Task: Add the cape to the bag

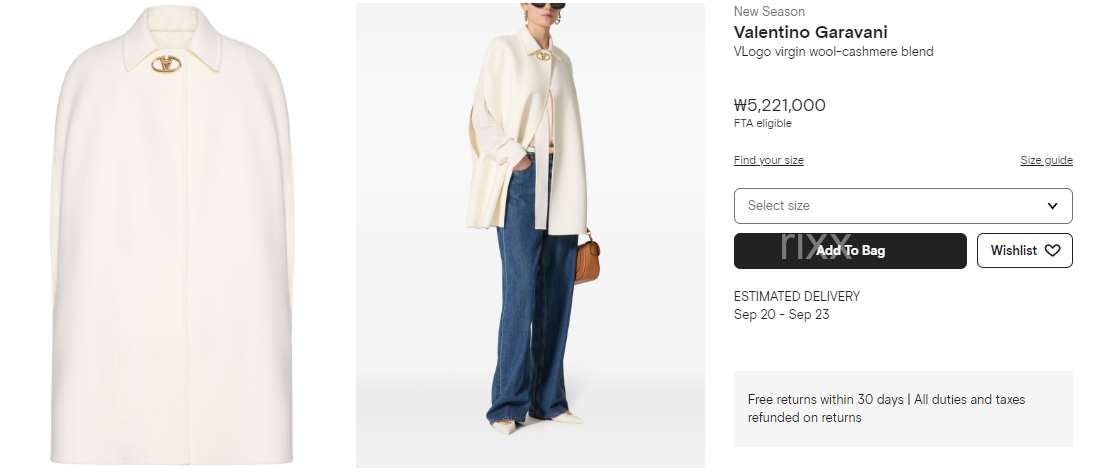Action: [x=850, y=251]
